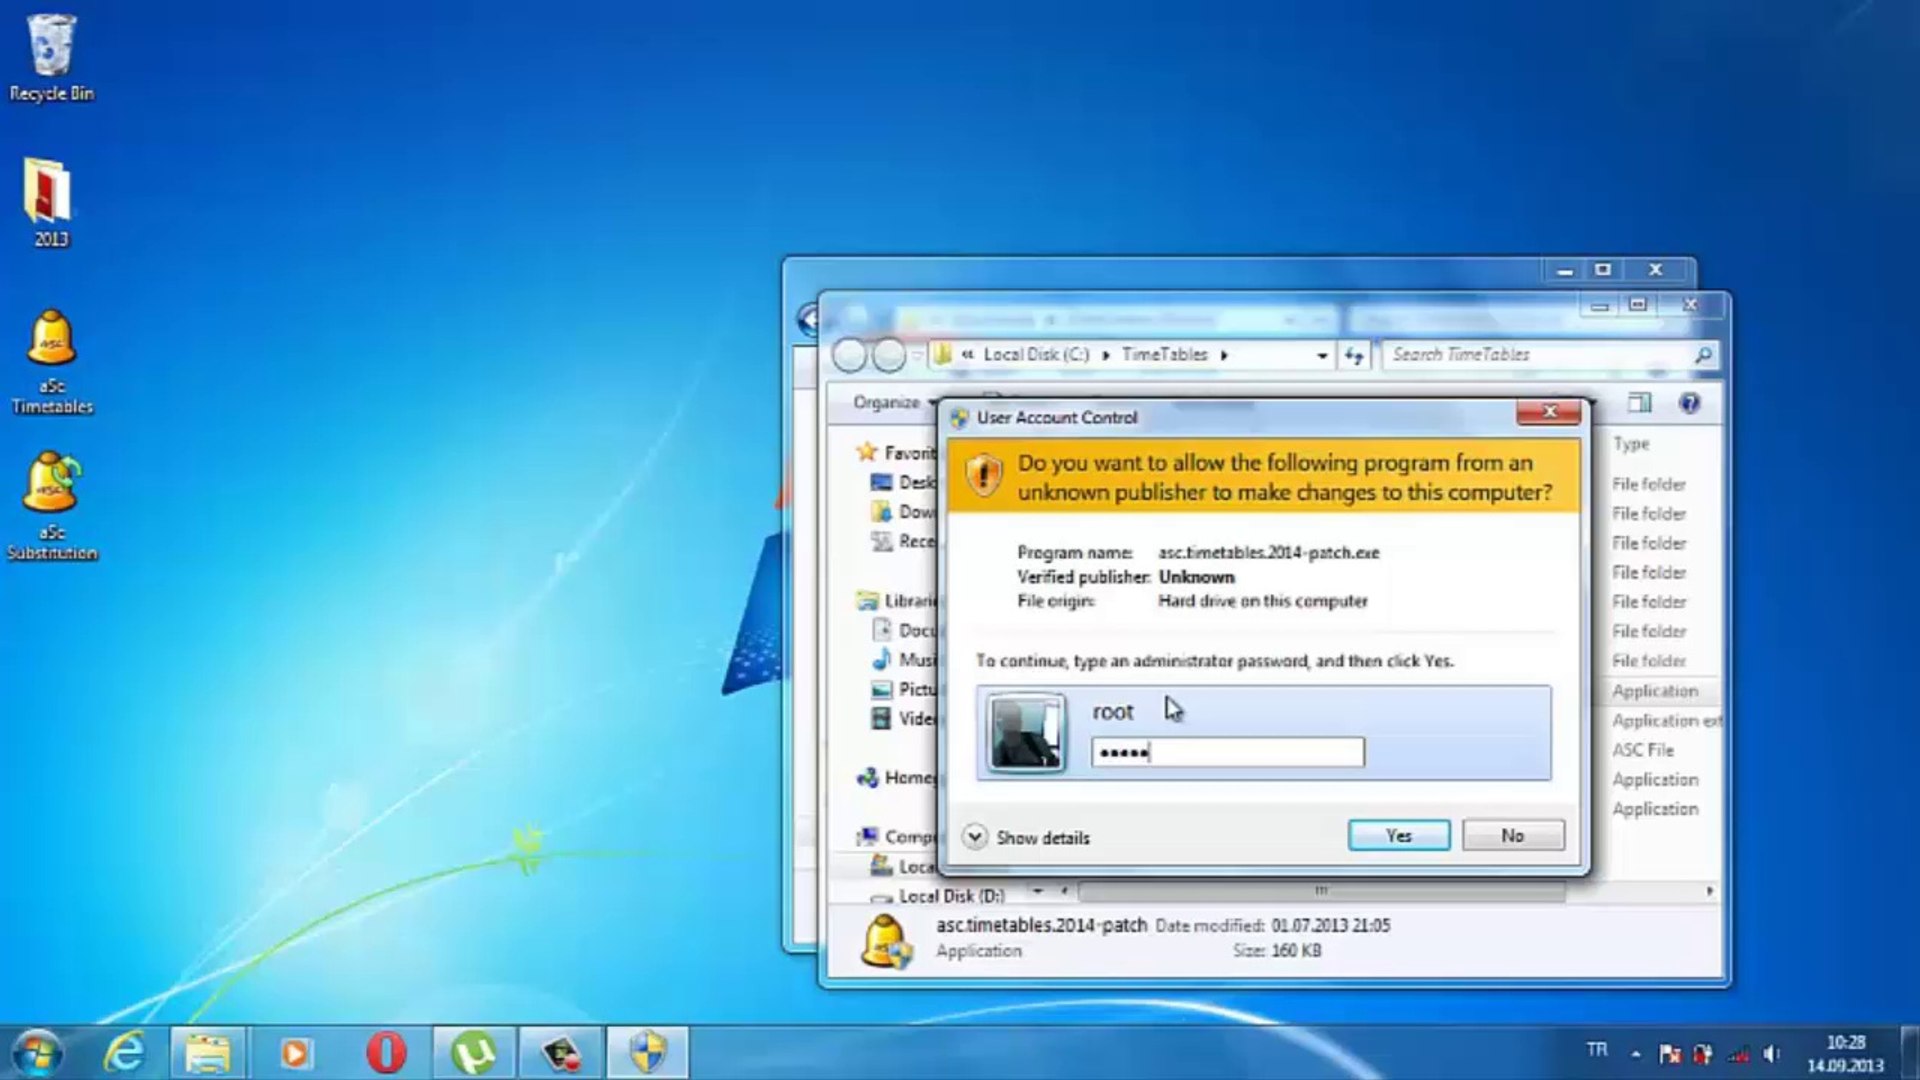
Task: Show hidden system tray icons
Action: click(x=1636, y=1053)
